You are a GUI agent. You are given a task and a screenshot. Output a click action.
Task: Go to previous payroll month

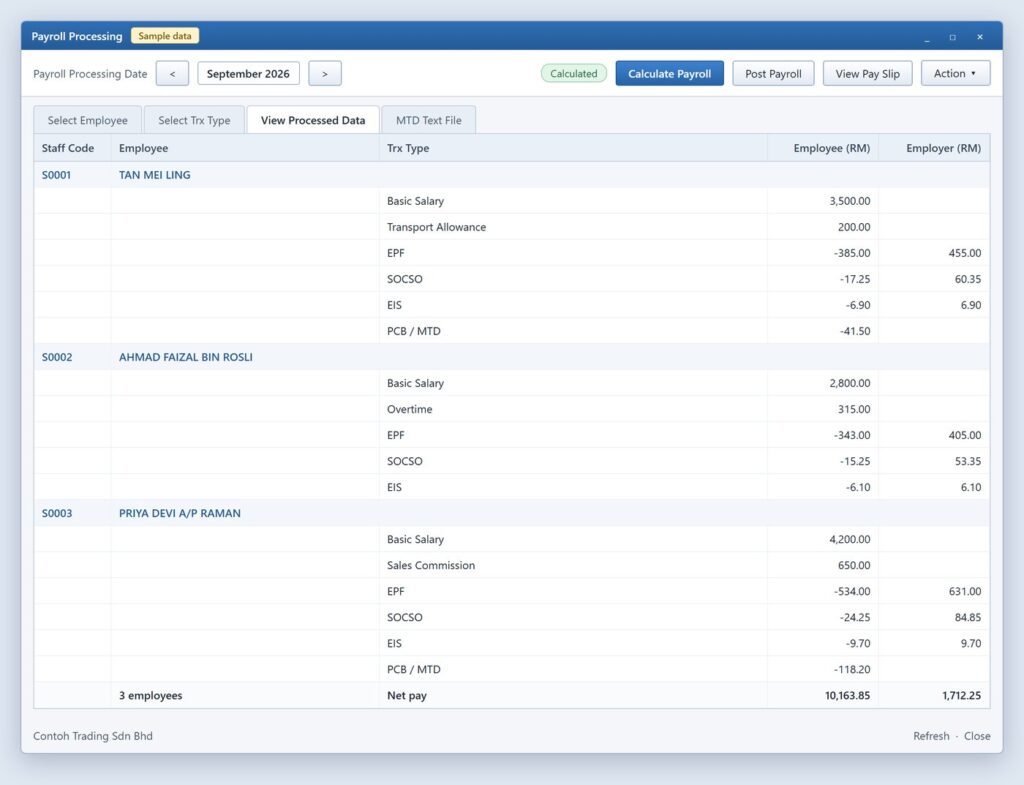coord(172,74)
